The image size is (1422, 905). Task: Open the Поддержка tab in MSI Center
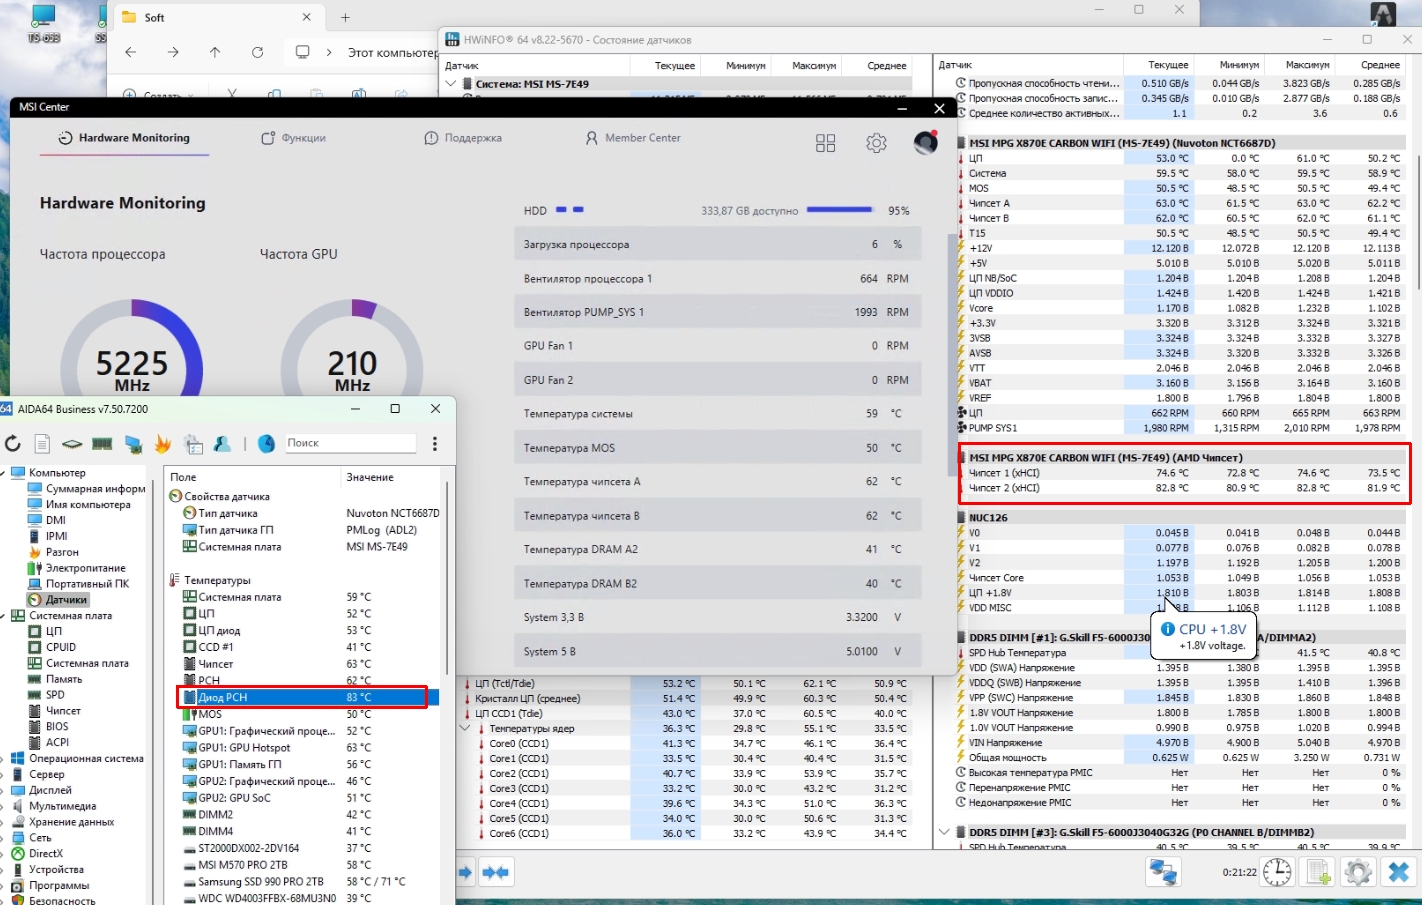(x=463, y=138)
